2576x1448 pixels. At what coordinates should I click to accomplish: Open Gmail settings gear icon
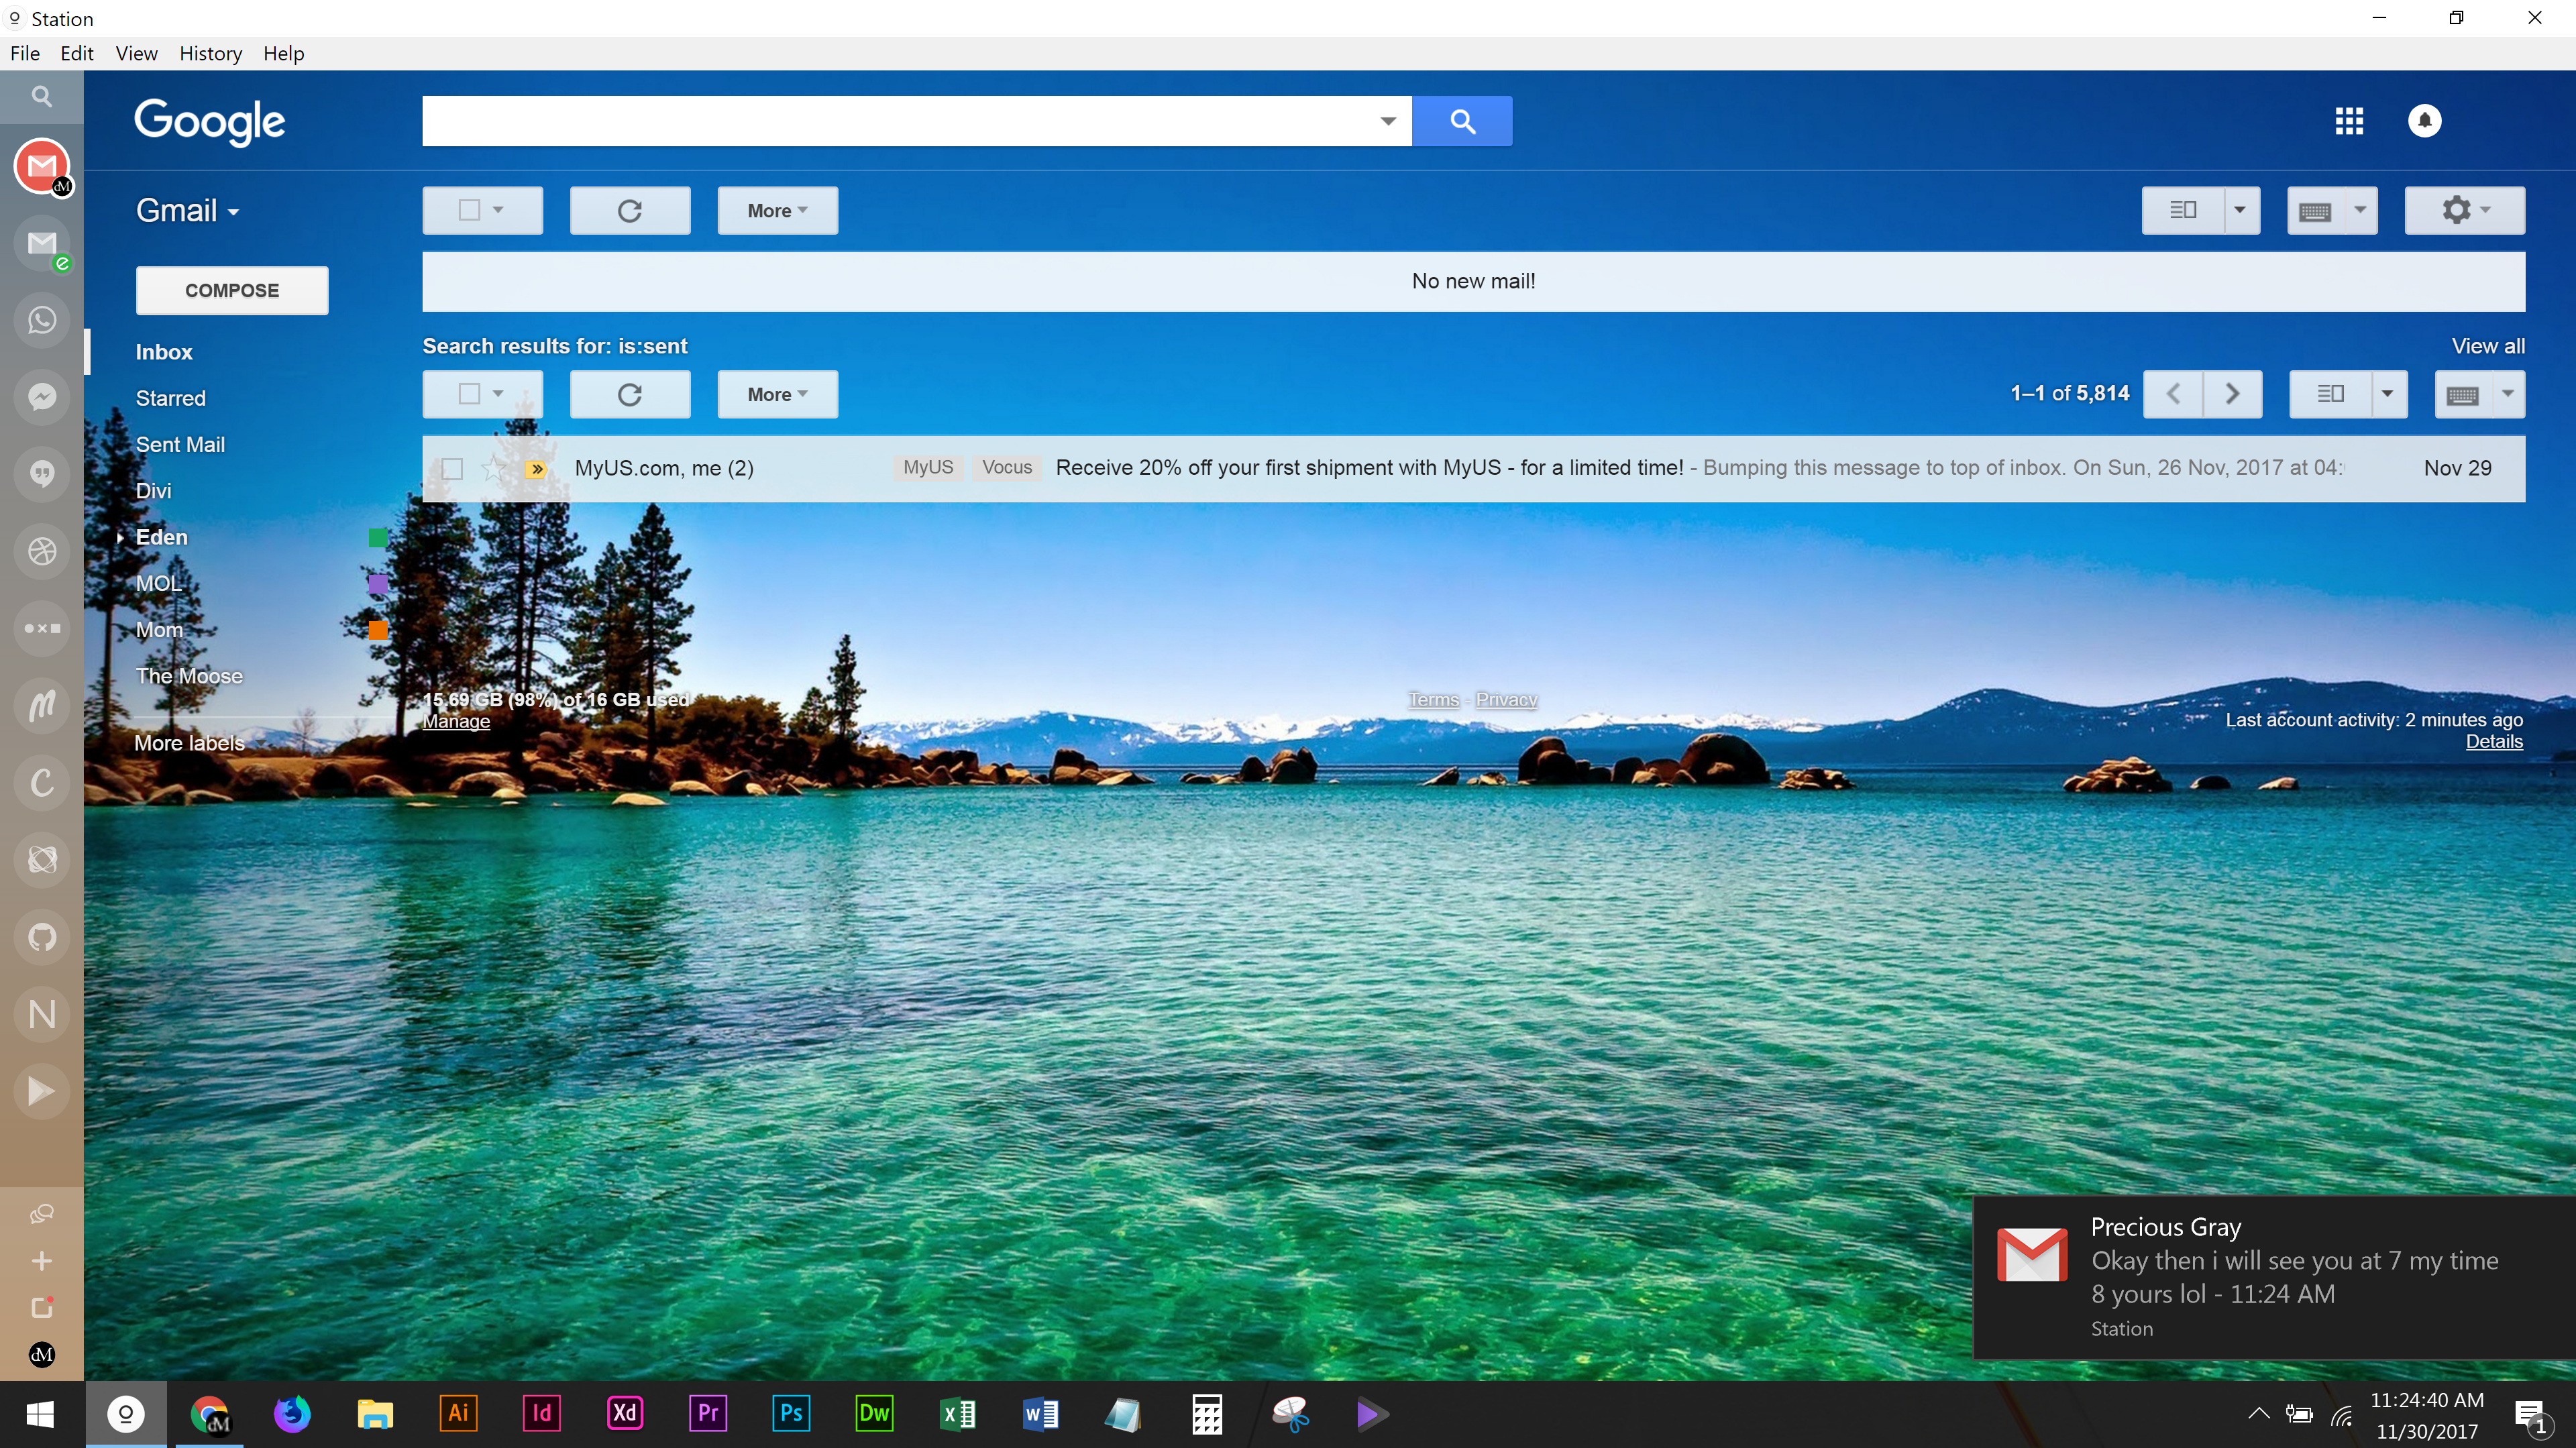click(x=2456, y=210)
